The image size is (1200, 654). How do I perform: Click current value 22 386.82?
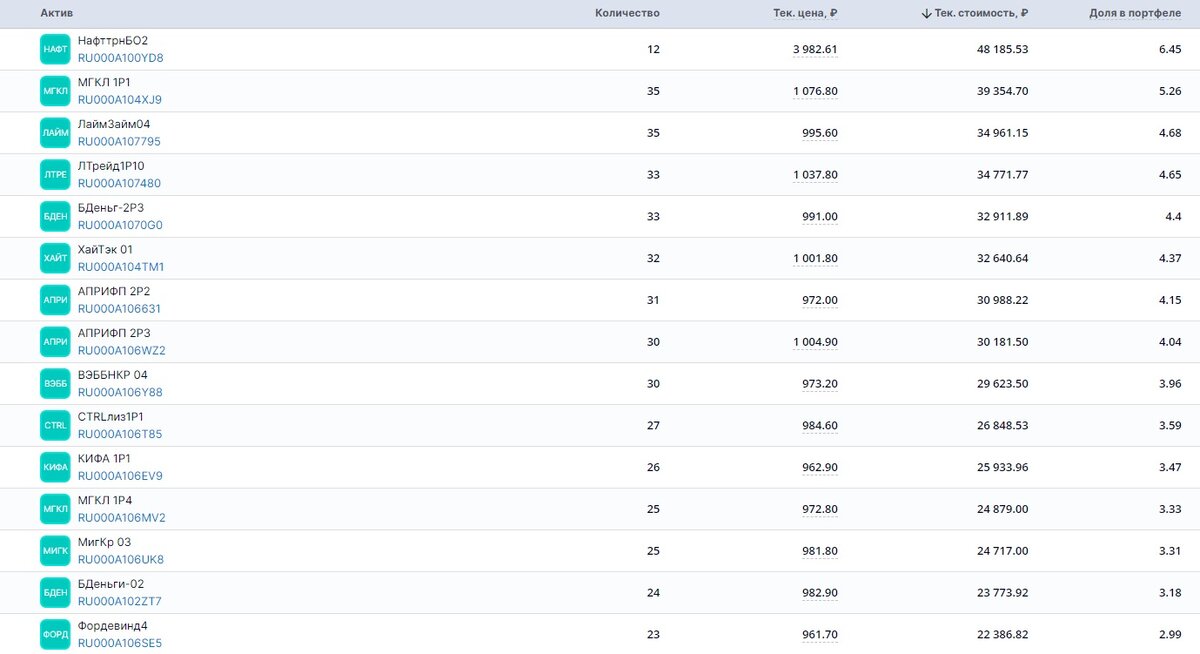1003,634
